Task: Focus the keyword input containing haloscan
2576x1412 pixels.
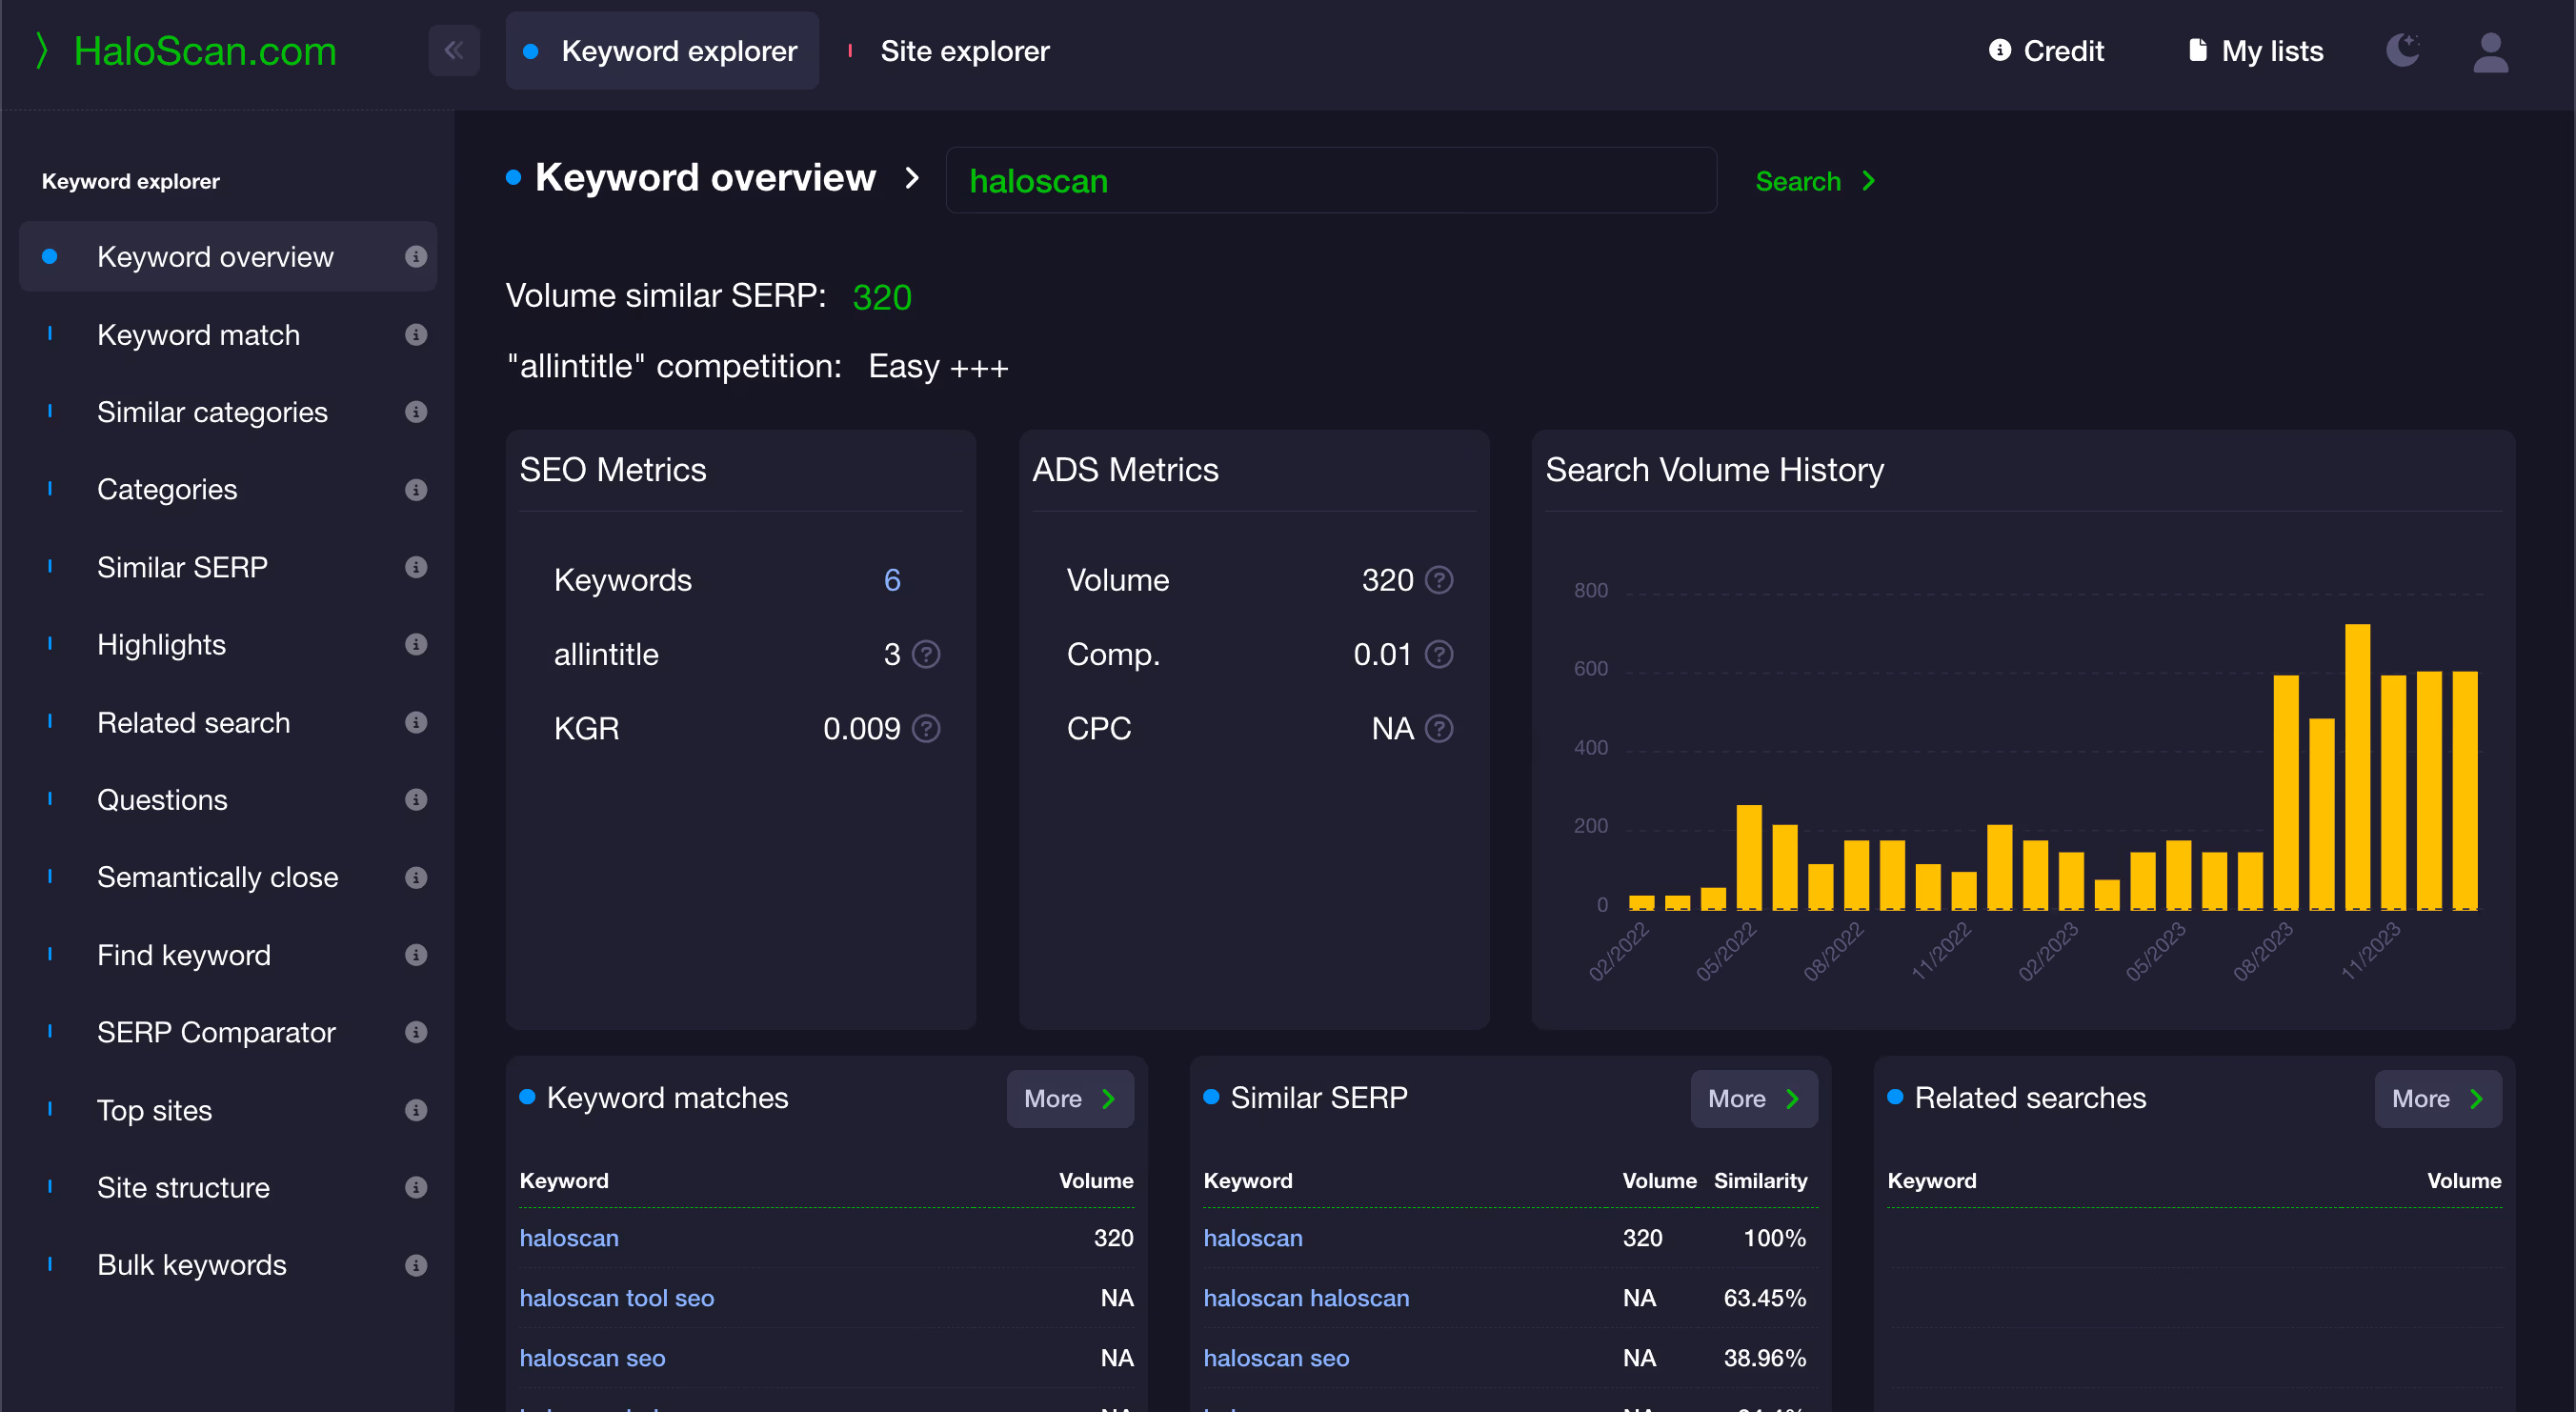Action: click(1331, 181)
